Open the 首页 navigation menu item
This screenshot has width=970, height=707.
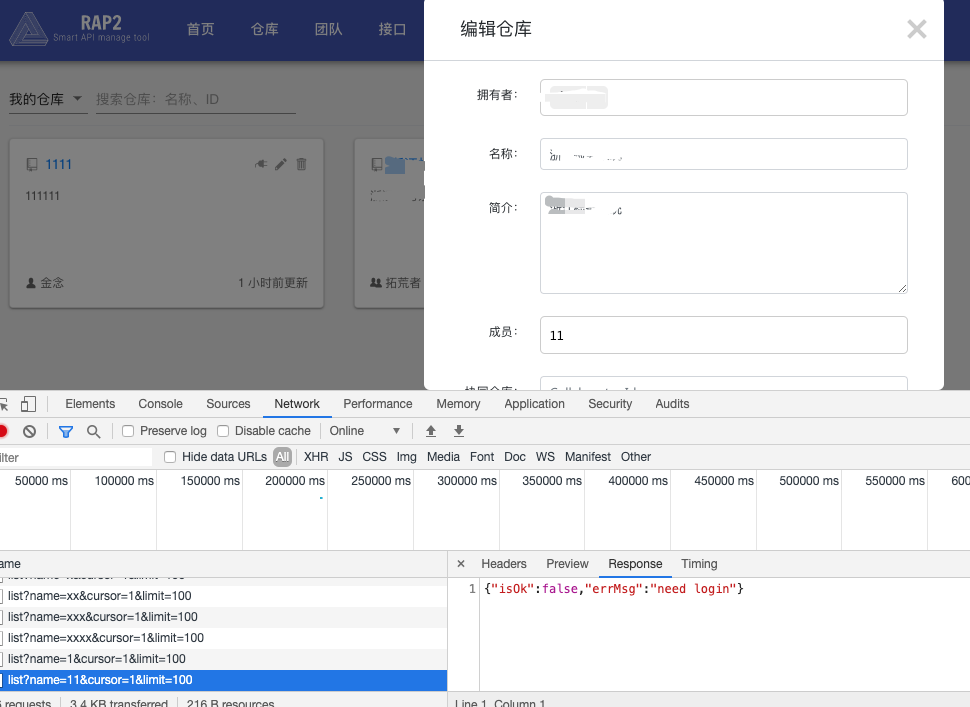tap(200, 29)
